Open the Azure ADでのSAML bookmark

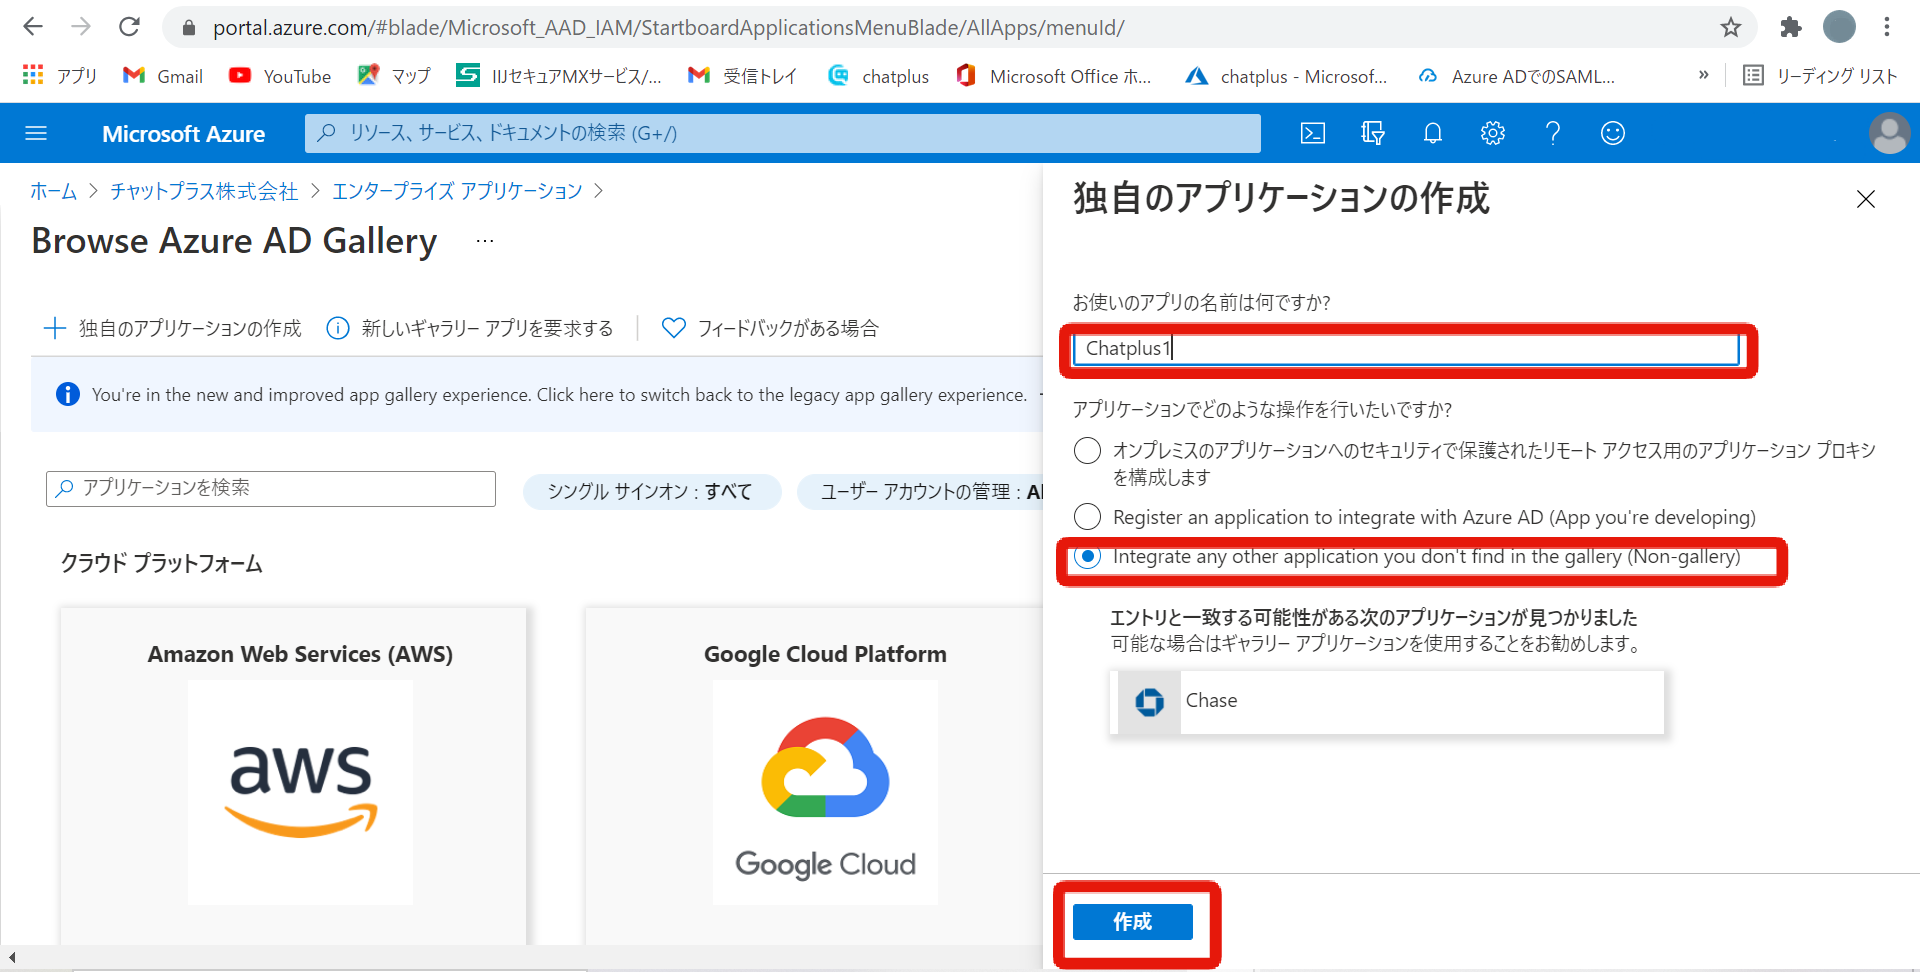(x=1516, y=76)
